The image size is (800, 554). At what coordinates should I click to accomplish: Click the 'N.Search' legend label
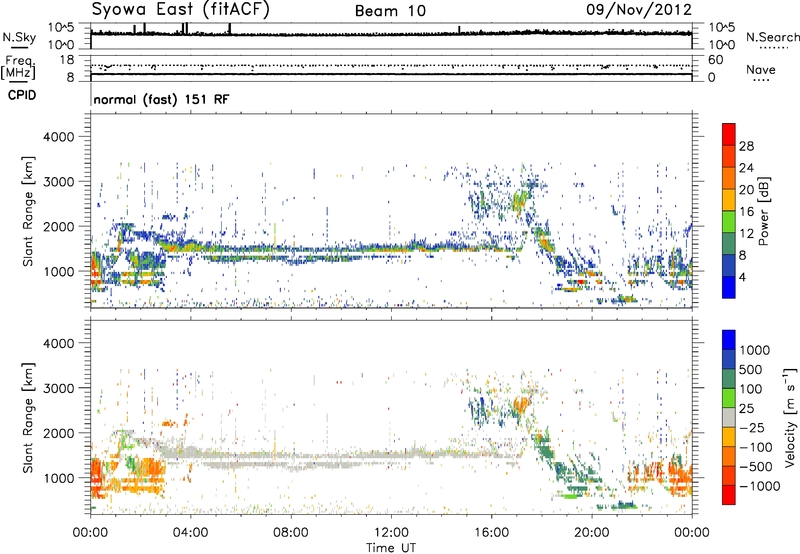click(x=772, y=37)
